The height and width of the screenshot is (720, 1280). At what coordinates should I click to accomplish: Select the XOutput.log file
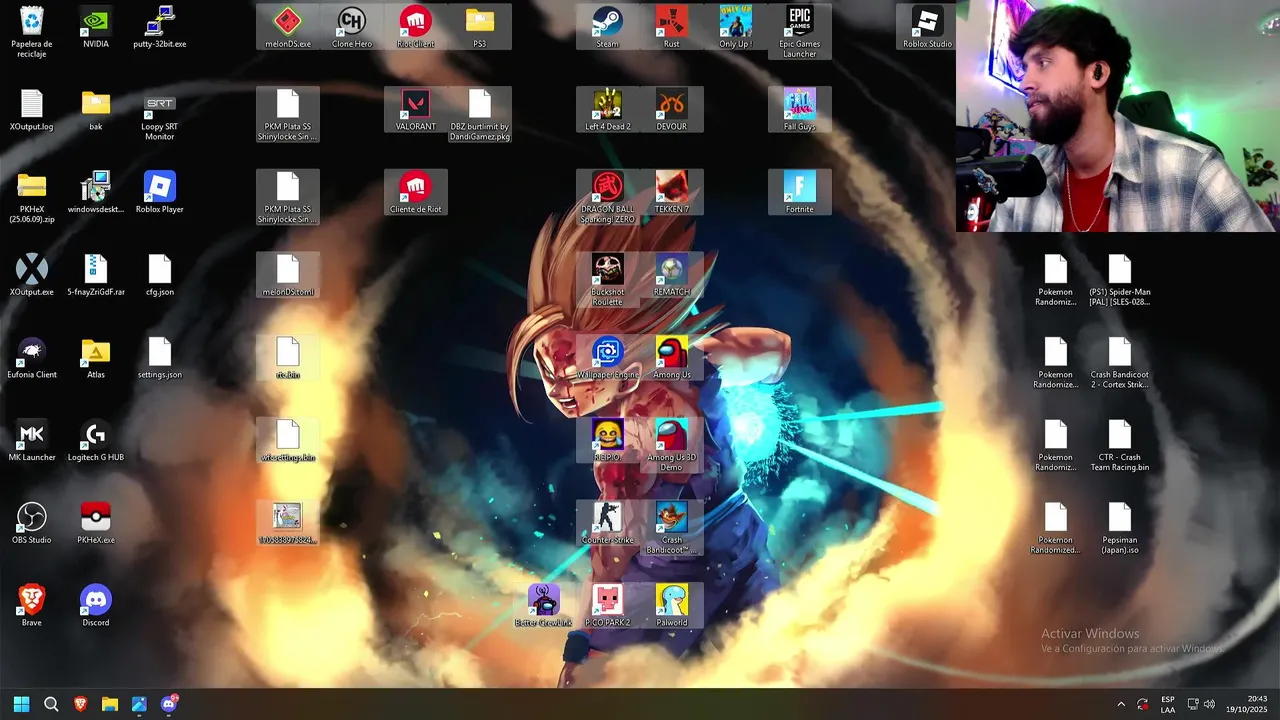coord(32,109)
